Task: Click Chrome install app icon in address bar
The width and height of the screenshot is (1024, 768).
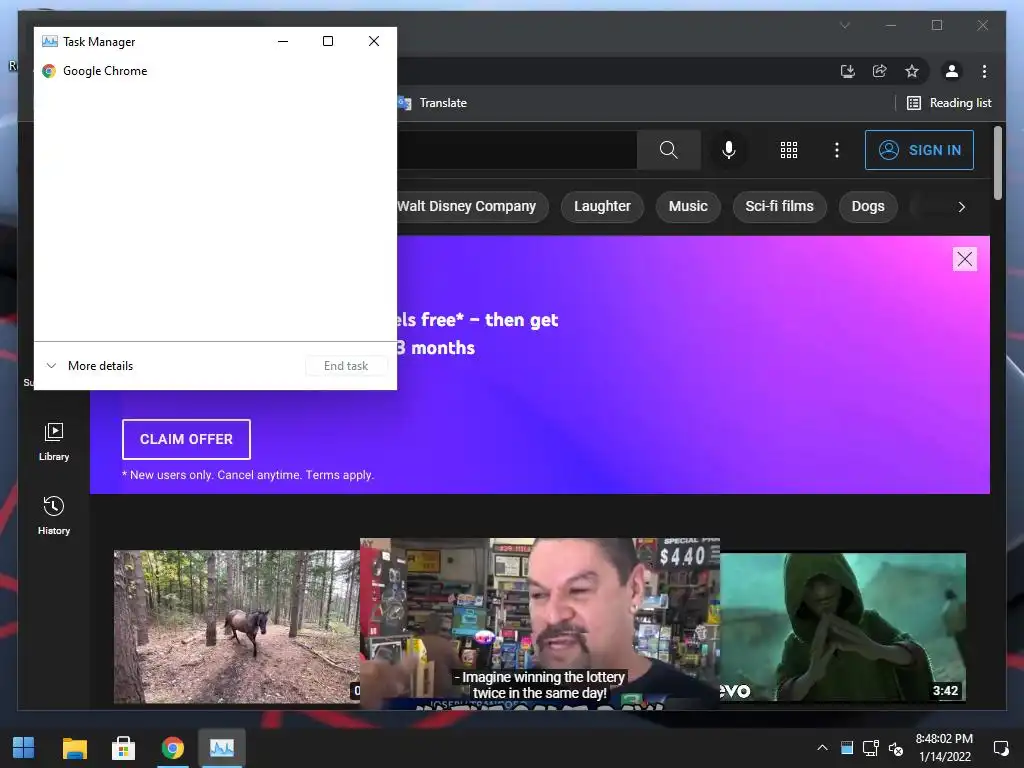Action: (848, 71)
